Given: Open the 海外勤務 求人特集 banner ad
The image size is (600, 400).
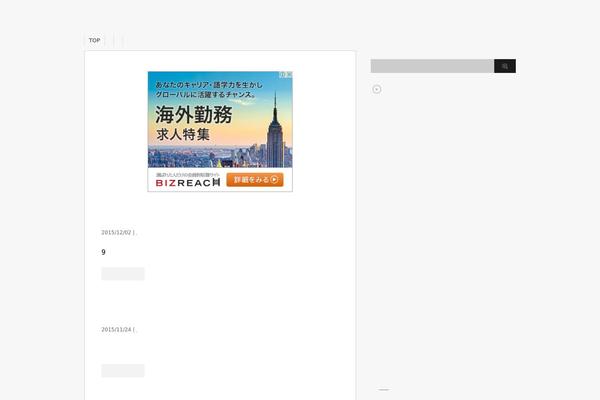Looking at the screenshot, I should [x=220, y=131].
